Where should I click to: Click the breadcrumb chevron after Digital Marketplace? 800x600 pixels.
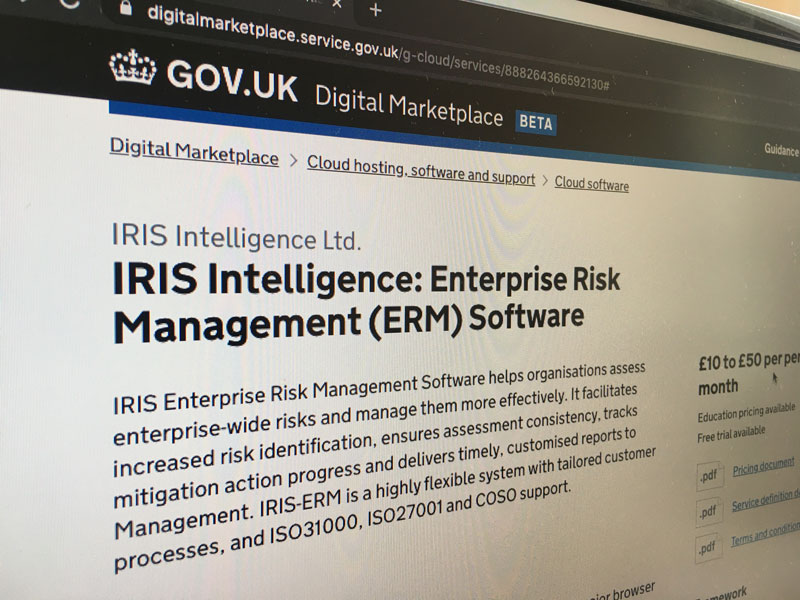pos(293,161)
